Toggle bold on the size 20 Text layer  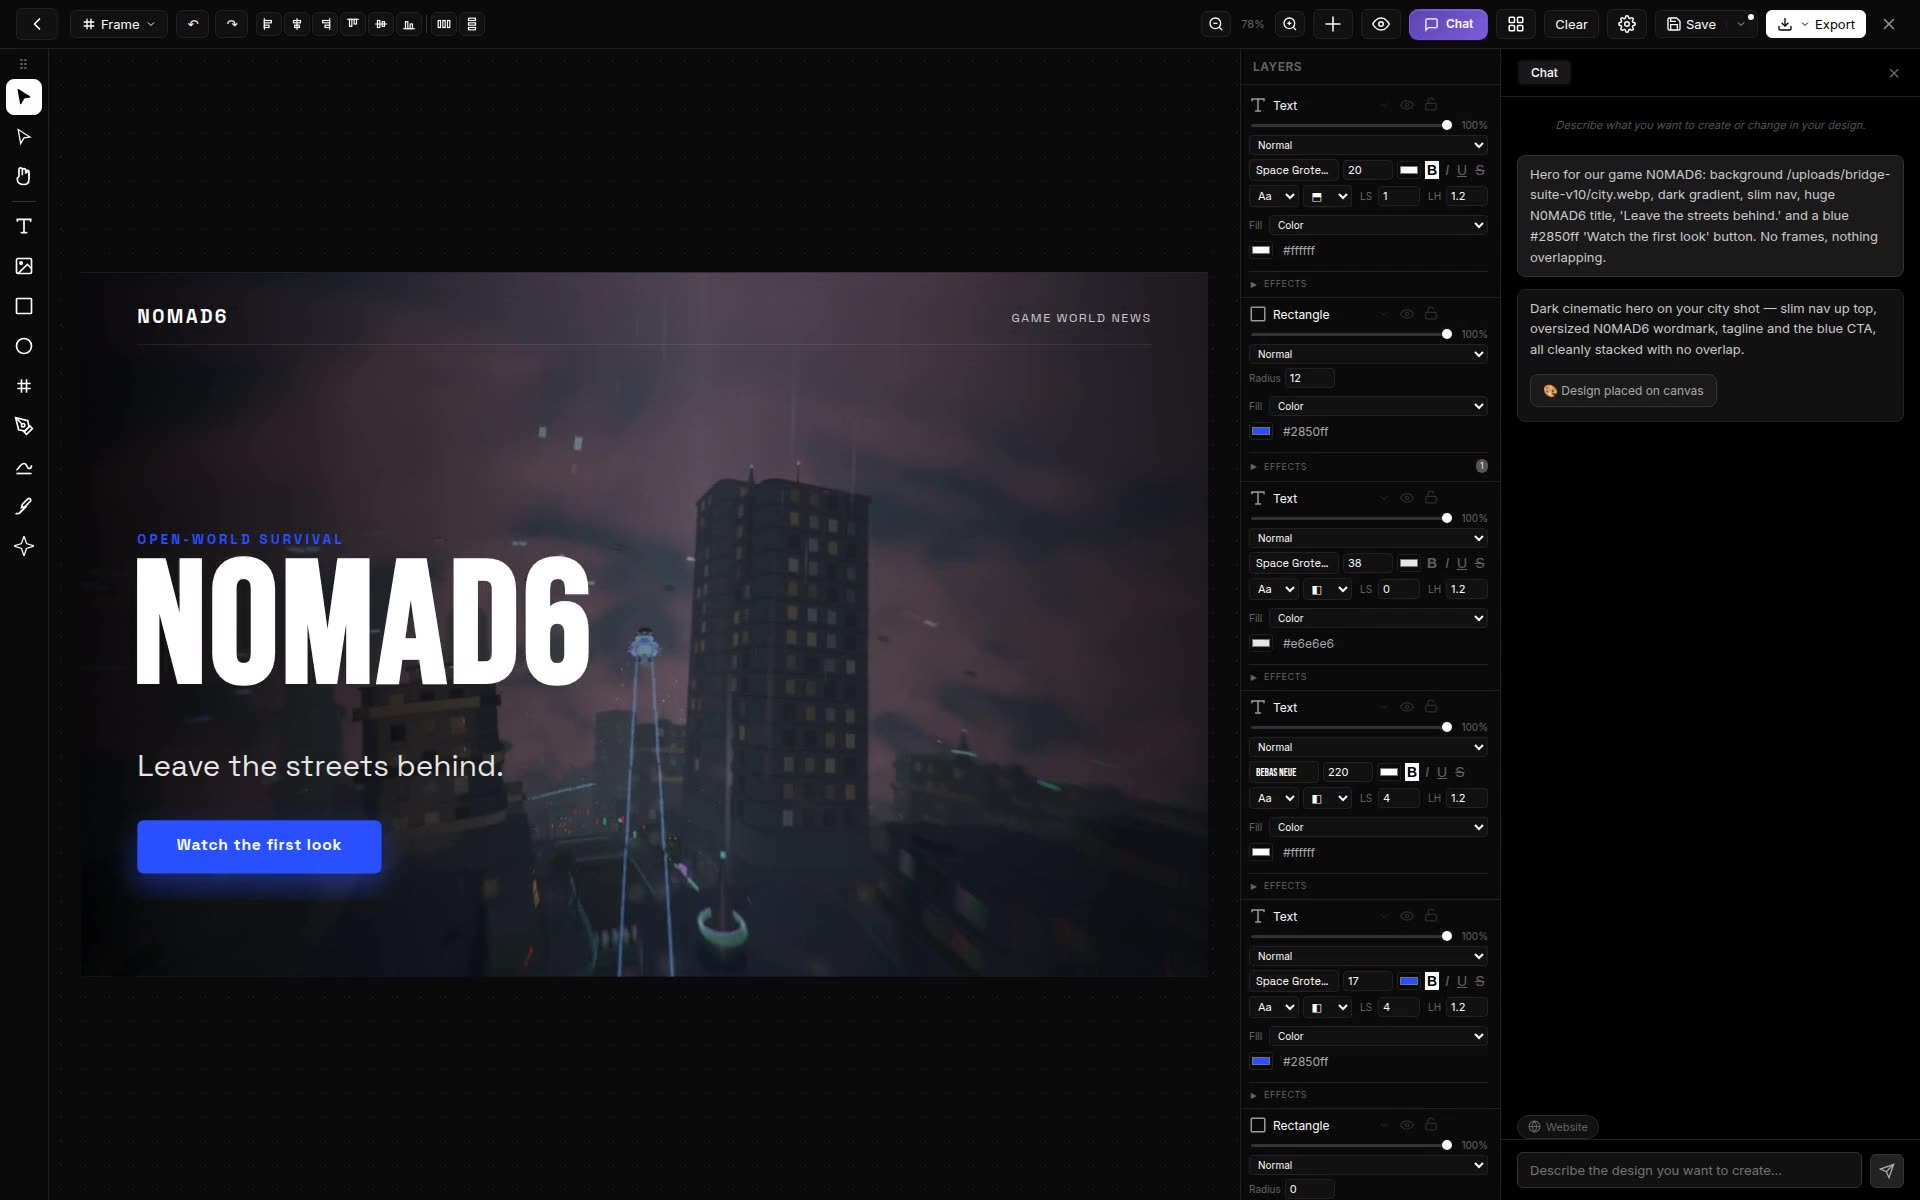coord(1432,170)
